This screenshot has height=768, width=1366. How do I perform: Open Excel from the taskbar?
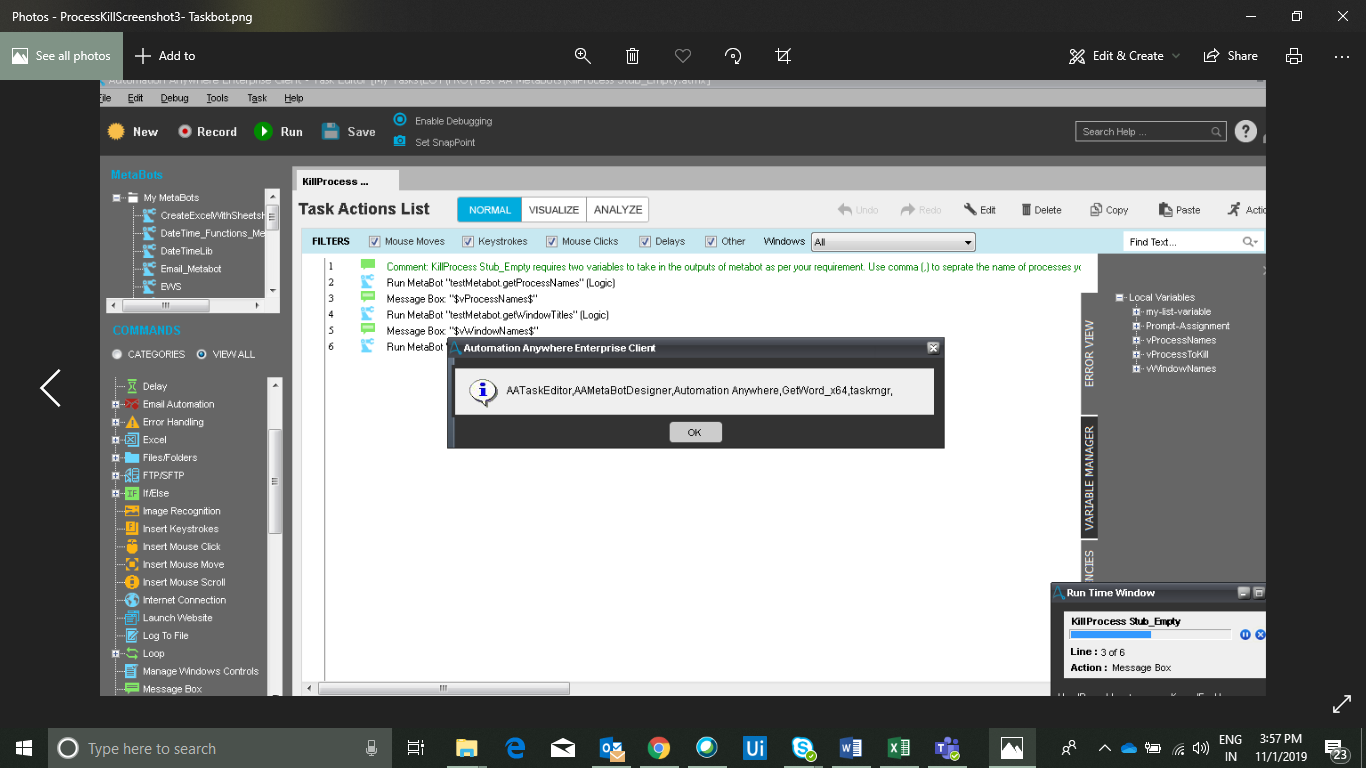click(898, 748)
